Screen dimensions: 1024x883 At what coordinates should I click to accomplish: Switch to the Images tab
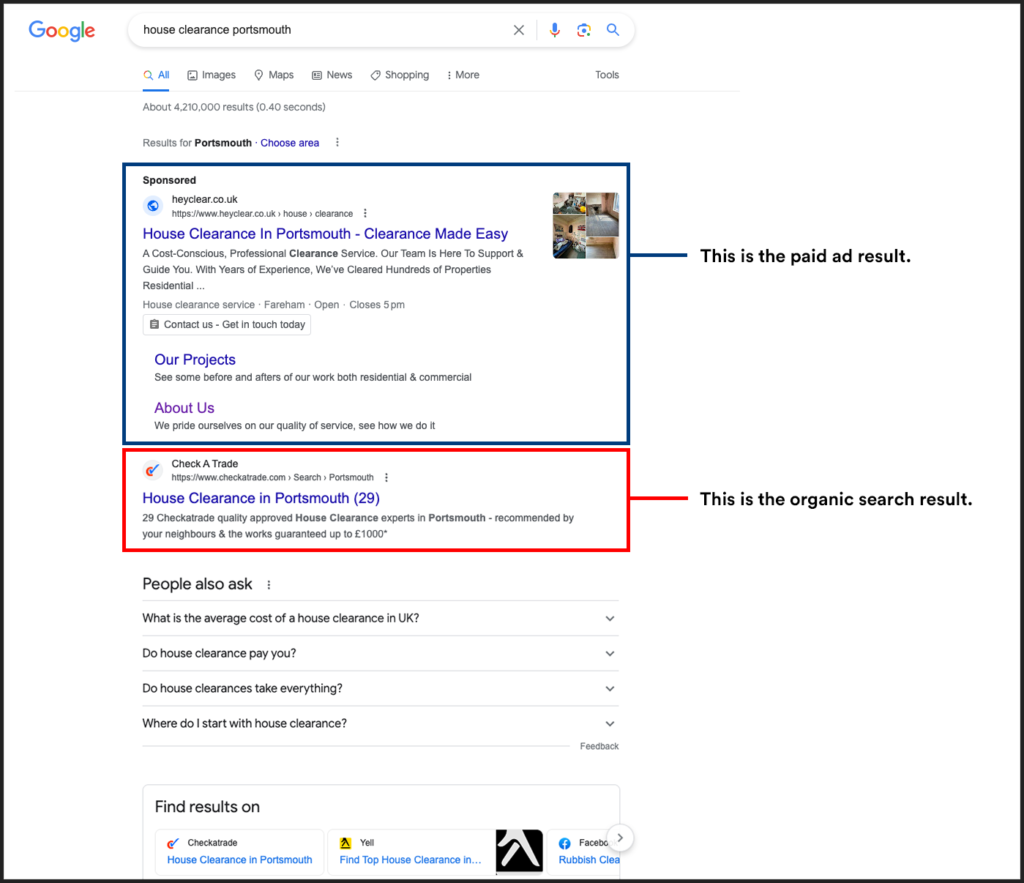(211, 75)
